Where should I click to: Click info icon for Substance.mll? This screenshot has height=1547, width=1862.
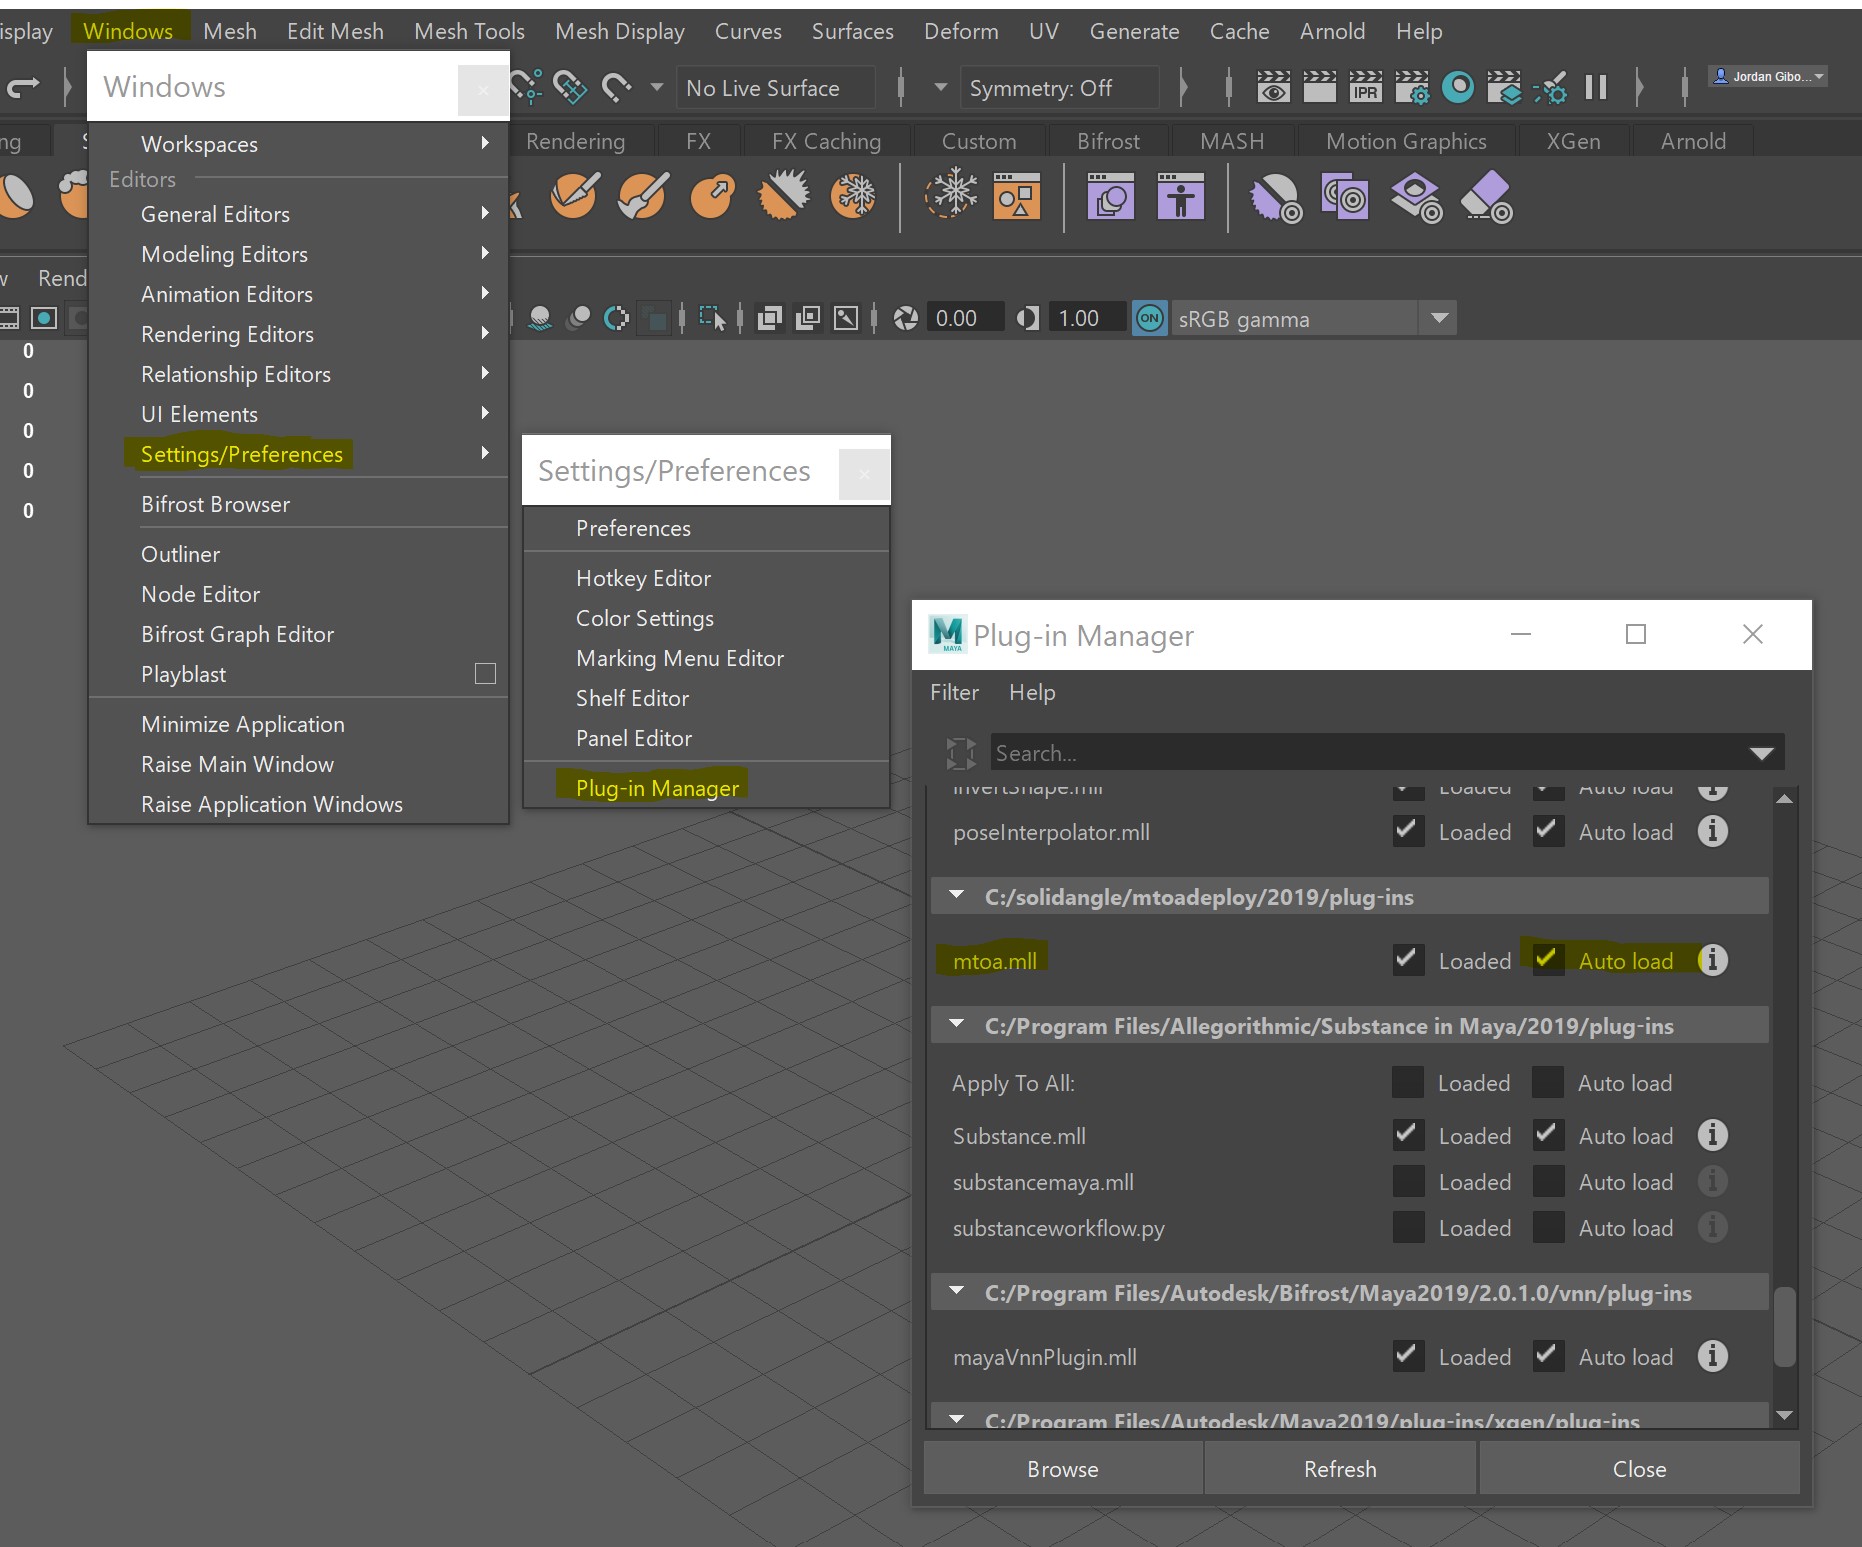point(1712,1135)
